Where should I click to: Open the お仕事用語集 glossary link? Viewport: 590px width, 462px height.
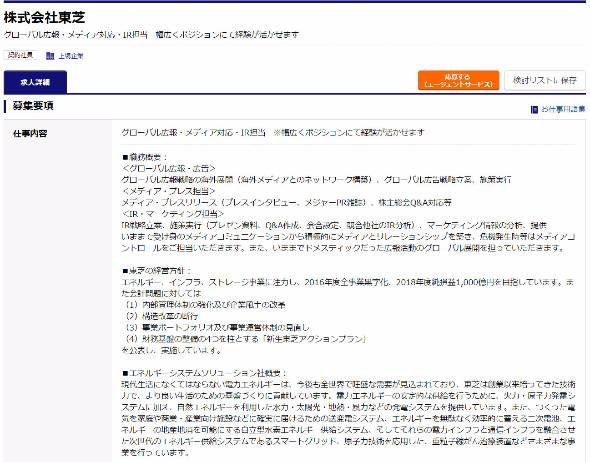563,109
